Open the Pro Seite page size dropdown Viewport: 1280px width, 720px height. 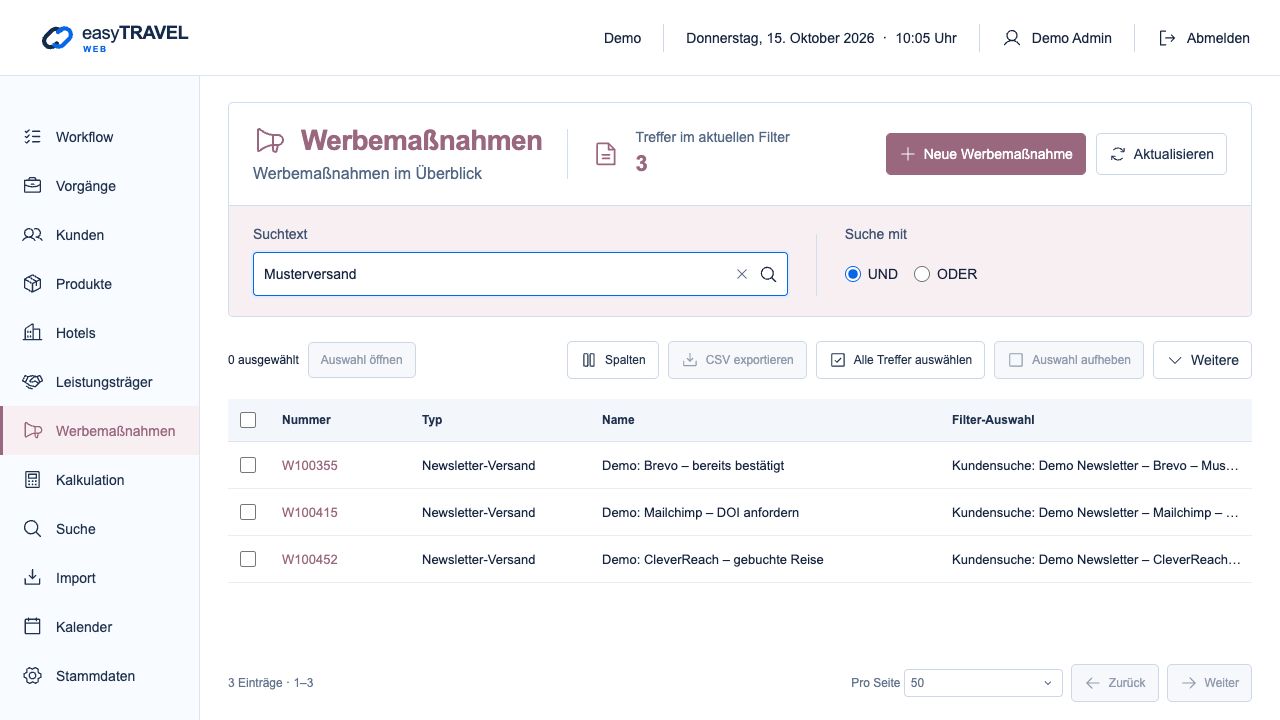tap(983, 683)
